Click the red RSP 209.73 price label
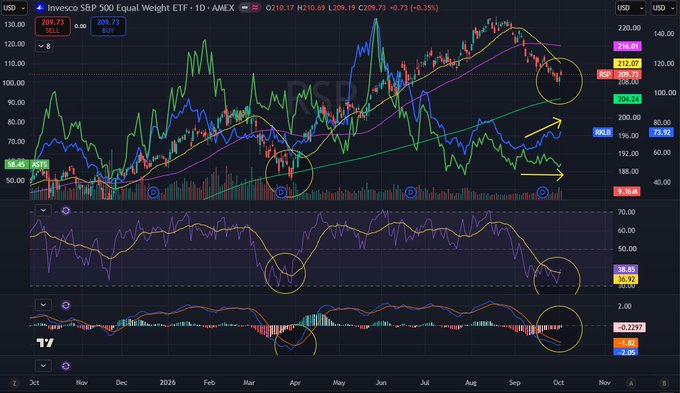 tap(619, 74)
